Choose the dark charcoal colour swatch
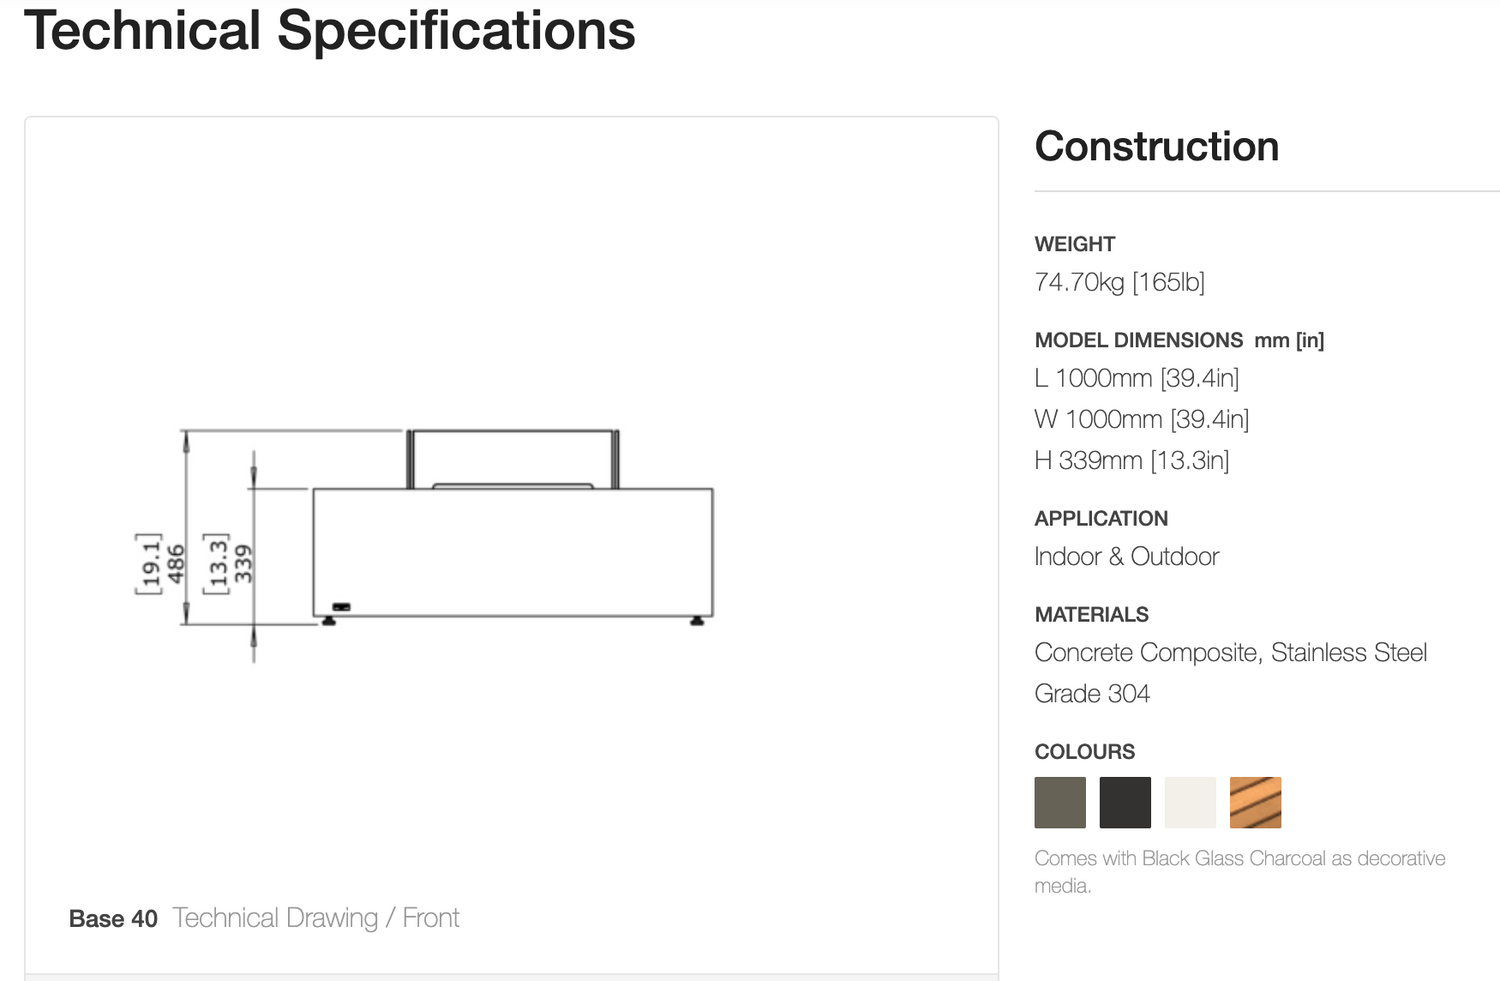The image size is (1500, 981). [x=1125, y=802]
